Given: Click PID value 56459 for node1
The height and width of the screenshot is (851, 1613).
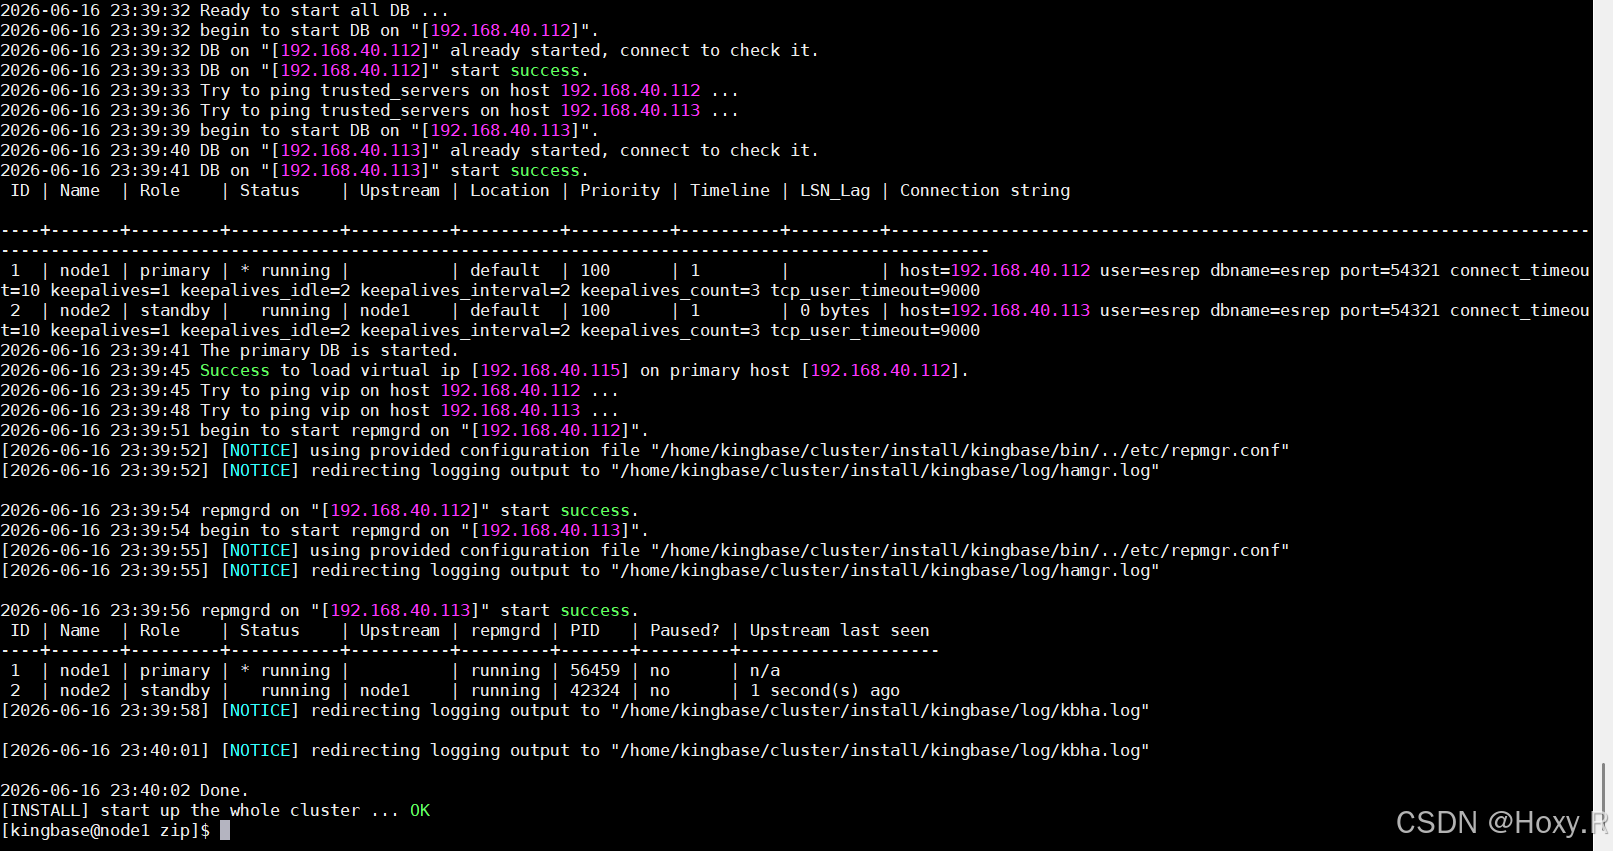Looking at the screenshot, I should 595,670.
